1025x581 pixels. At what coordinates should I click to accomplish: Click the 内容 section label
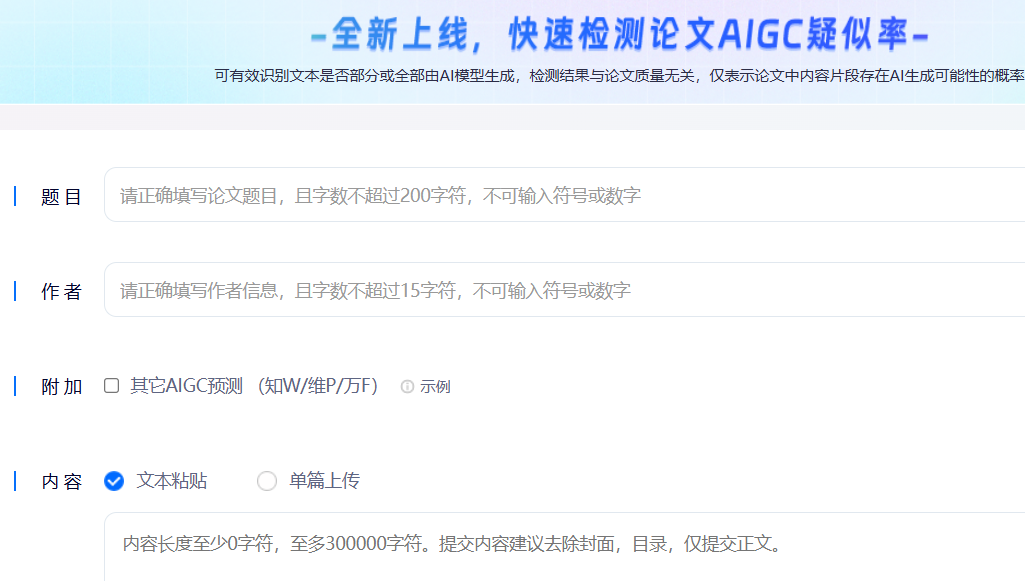point(61,482)
